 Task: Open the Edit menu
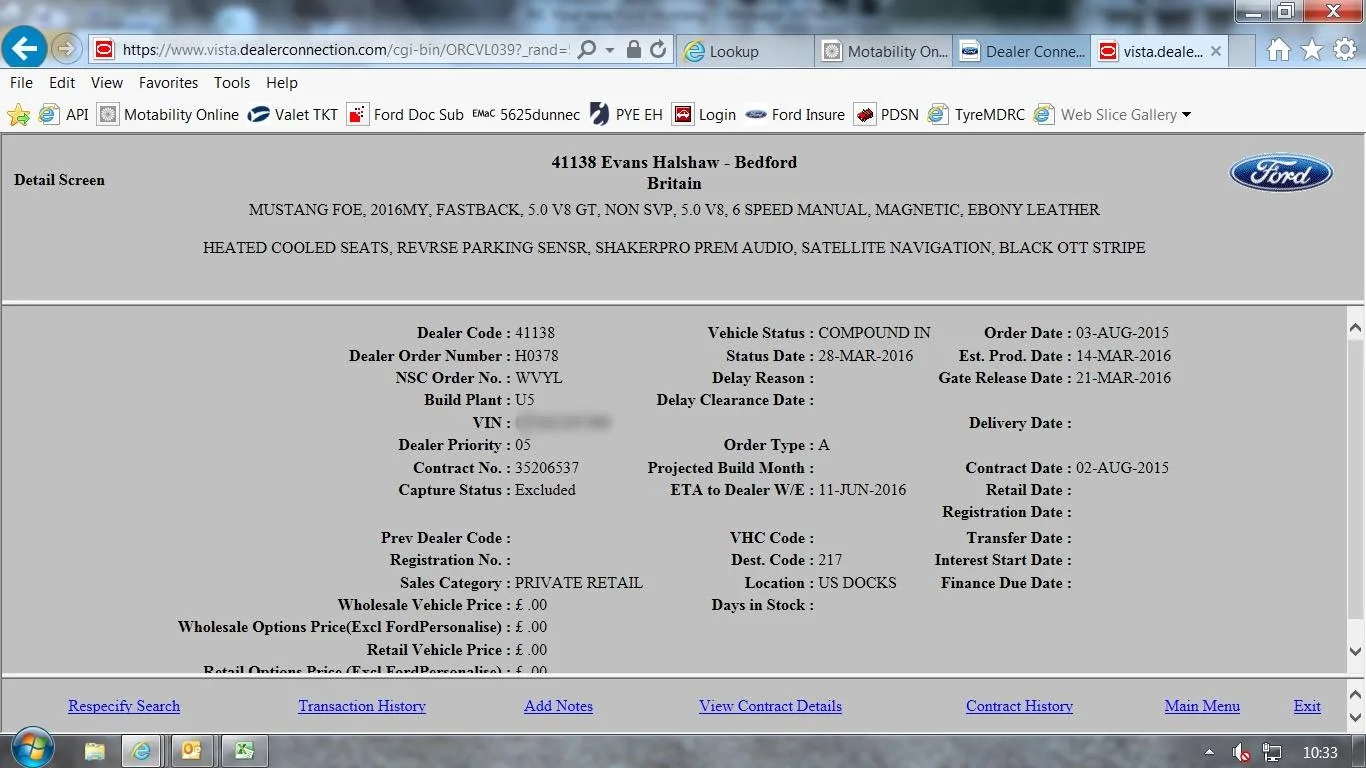pos(62,83)
